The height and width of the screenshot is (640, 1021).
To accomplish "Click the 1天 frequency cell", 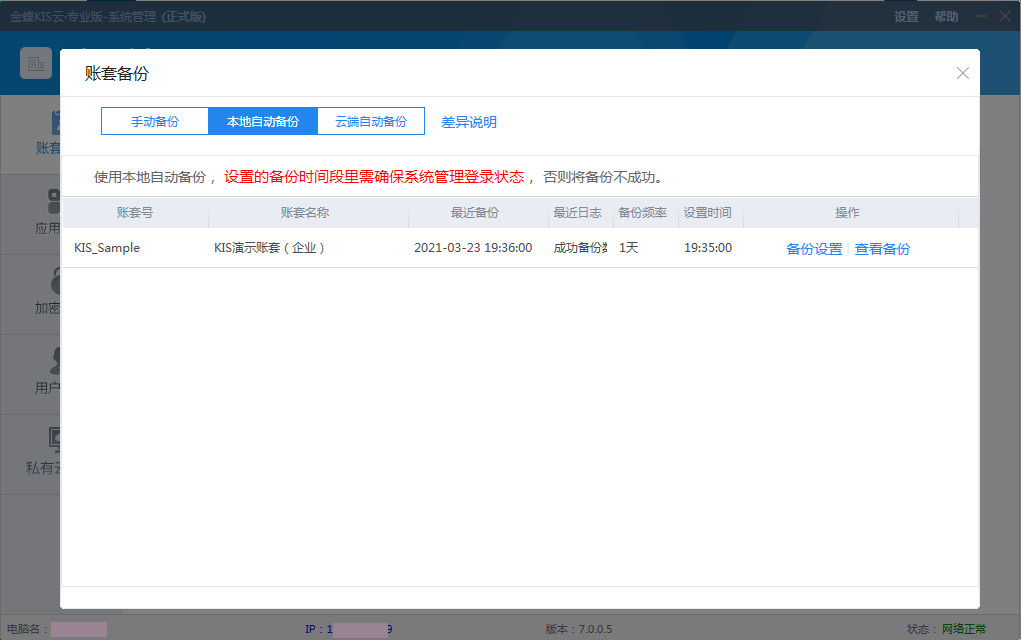I will pos(628,248).
